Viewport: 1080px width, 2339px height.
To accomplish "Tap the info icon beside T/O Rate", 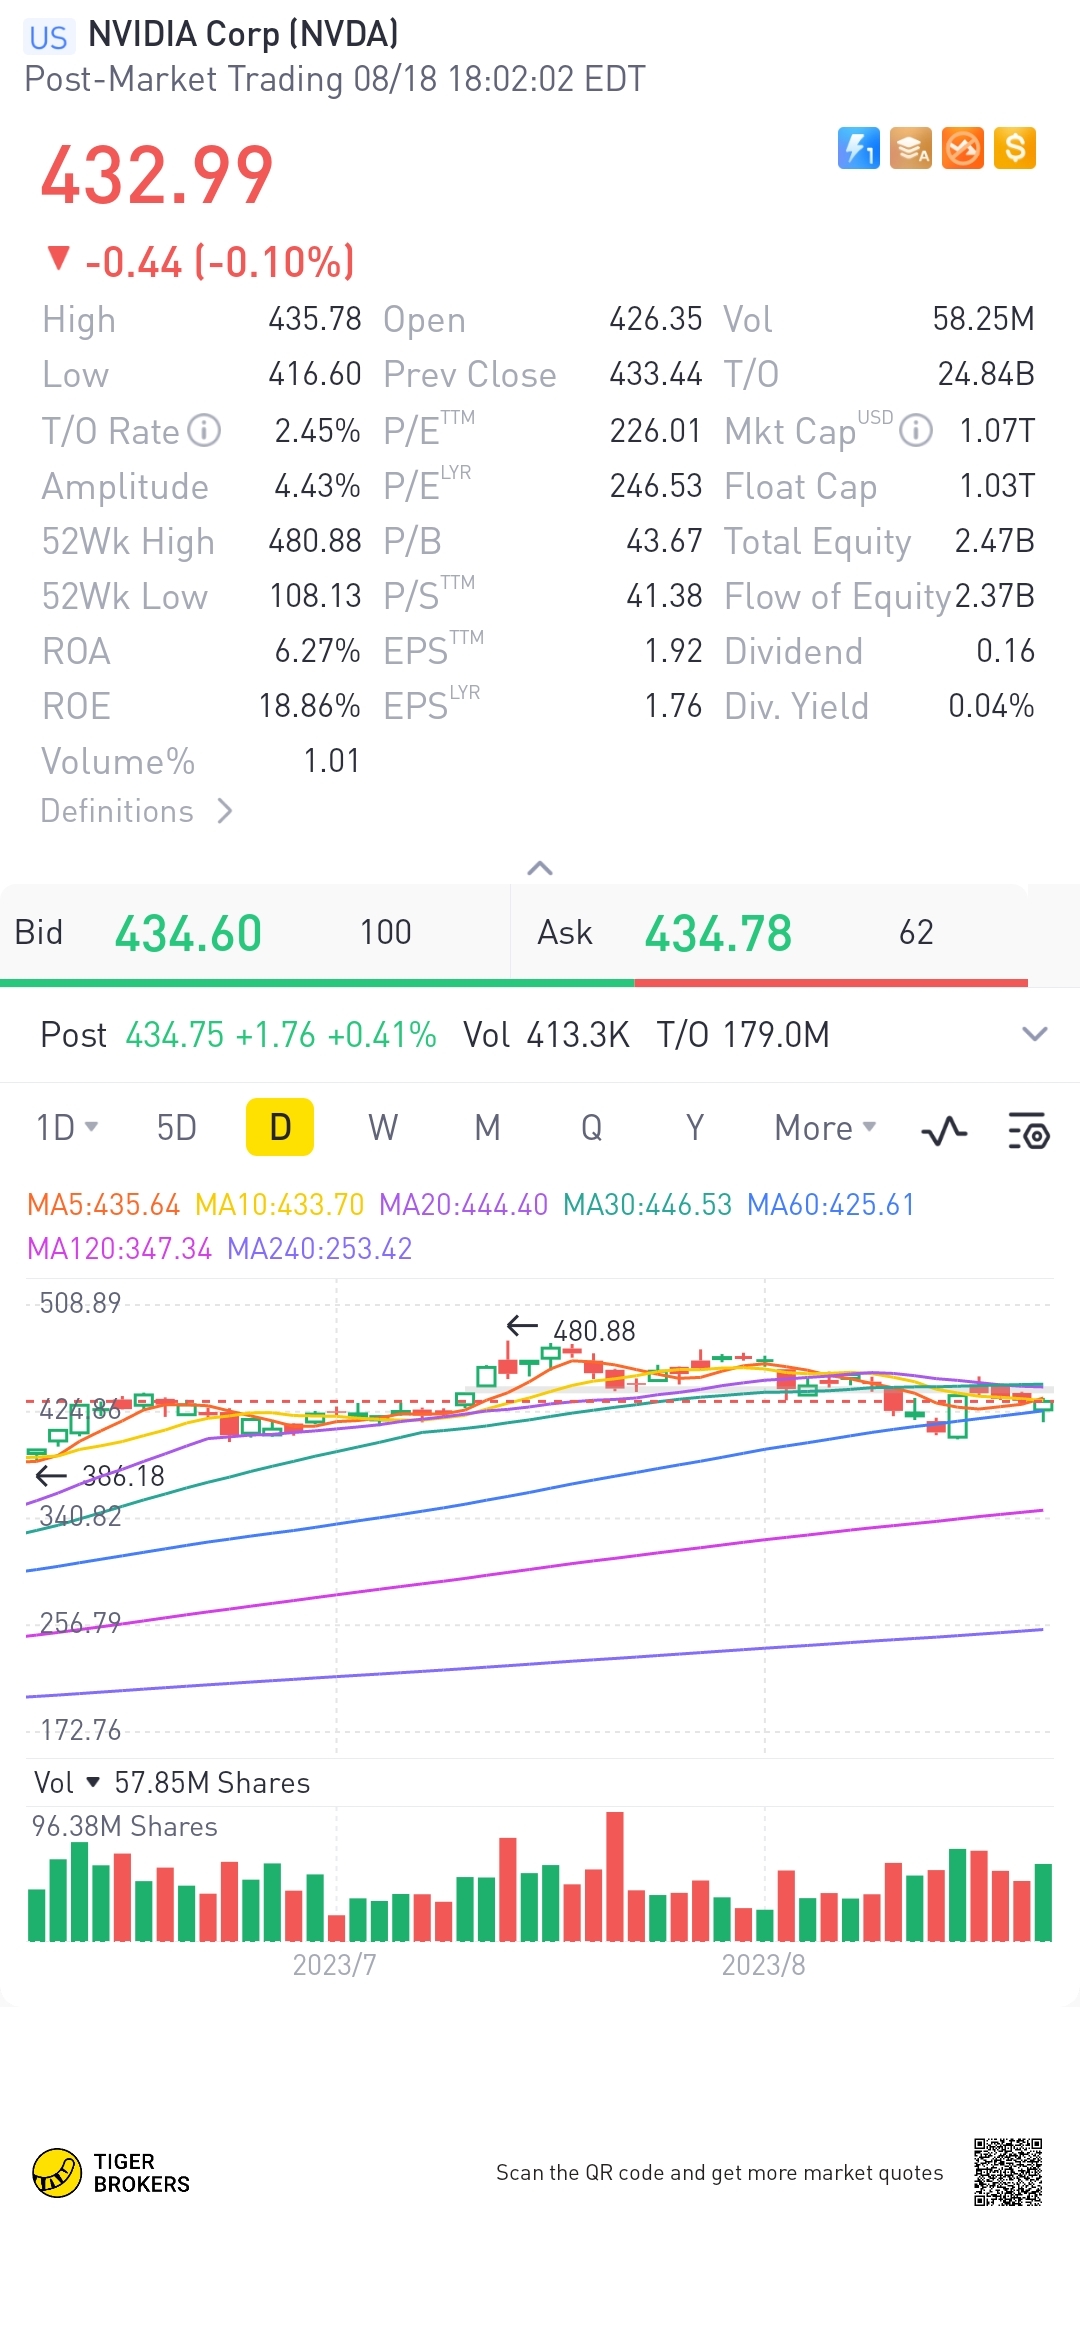I will coord(205,431).
